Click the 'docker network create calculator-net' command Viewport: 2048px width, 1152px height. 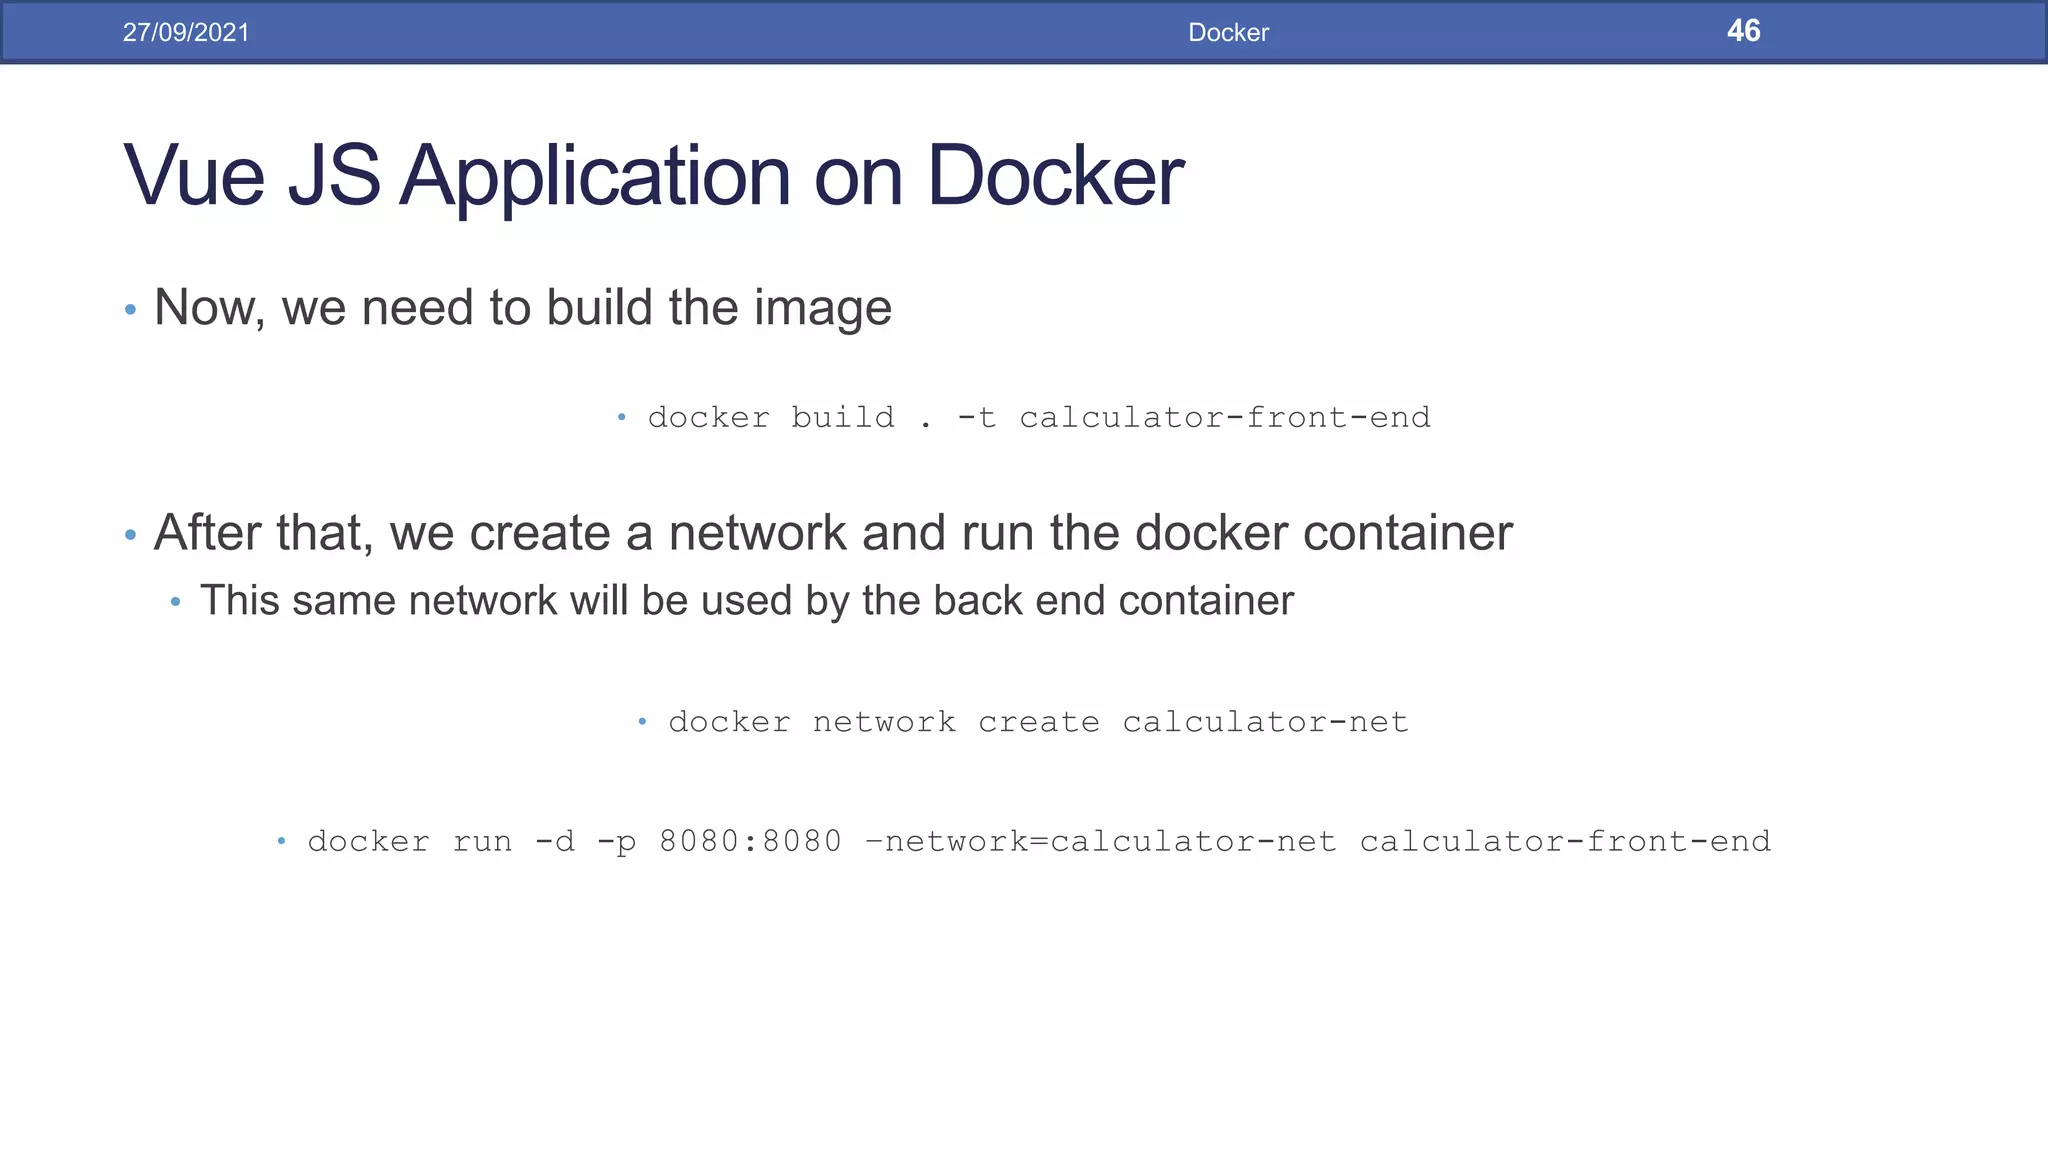coord(1038,722)
